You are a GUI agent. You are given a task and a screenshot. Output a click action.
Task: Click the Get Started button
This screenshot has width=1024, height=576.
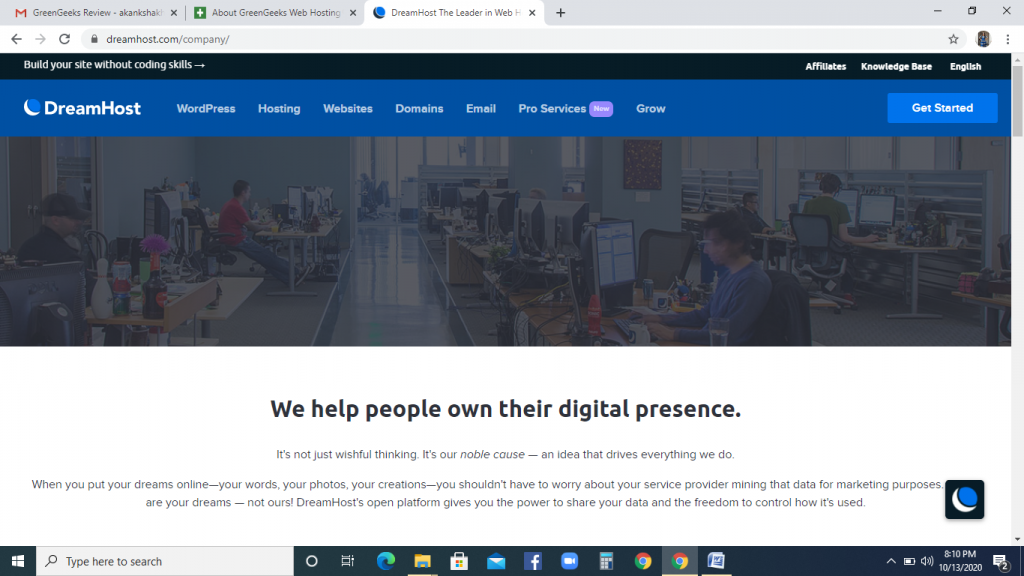point(942,108)
